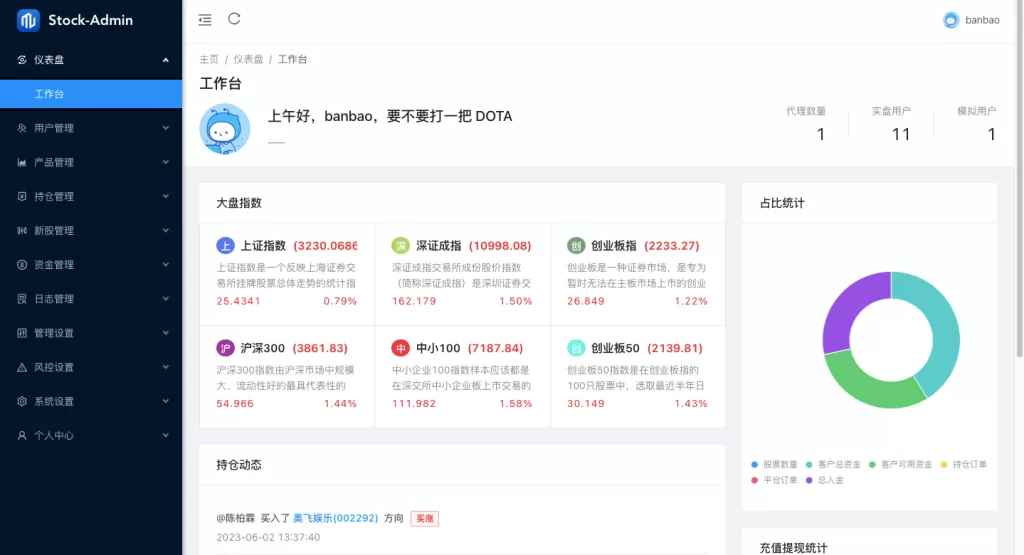This screenshot has width=1024, height=555.
Task: Click the 实盘用户 count 11
Action: pyautogui.click(x=901, y=135)
